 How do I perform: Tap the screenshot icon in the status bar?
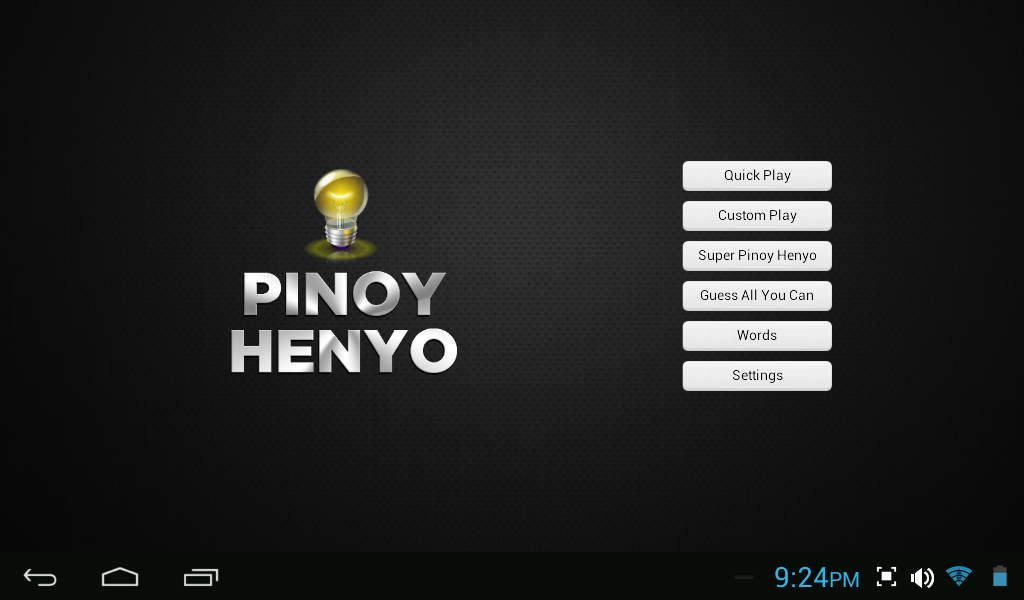(886, 577)
